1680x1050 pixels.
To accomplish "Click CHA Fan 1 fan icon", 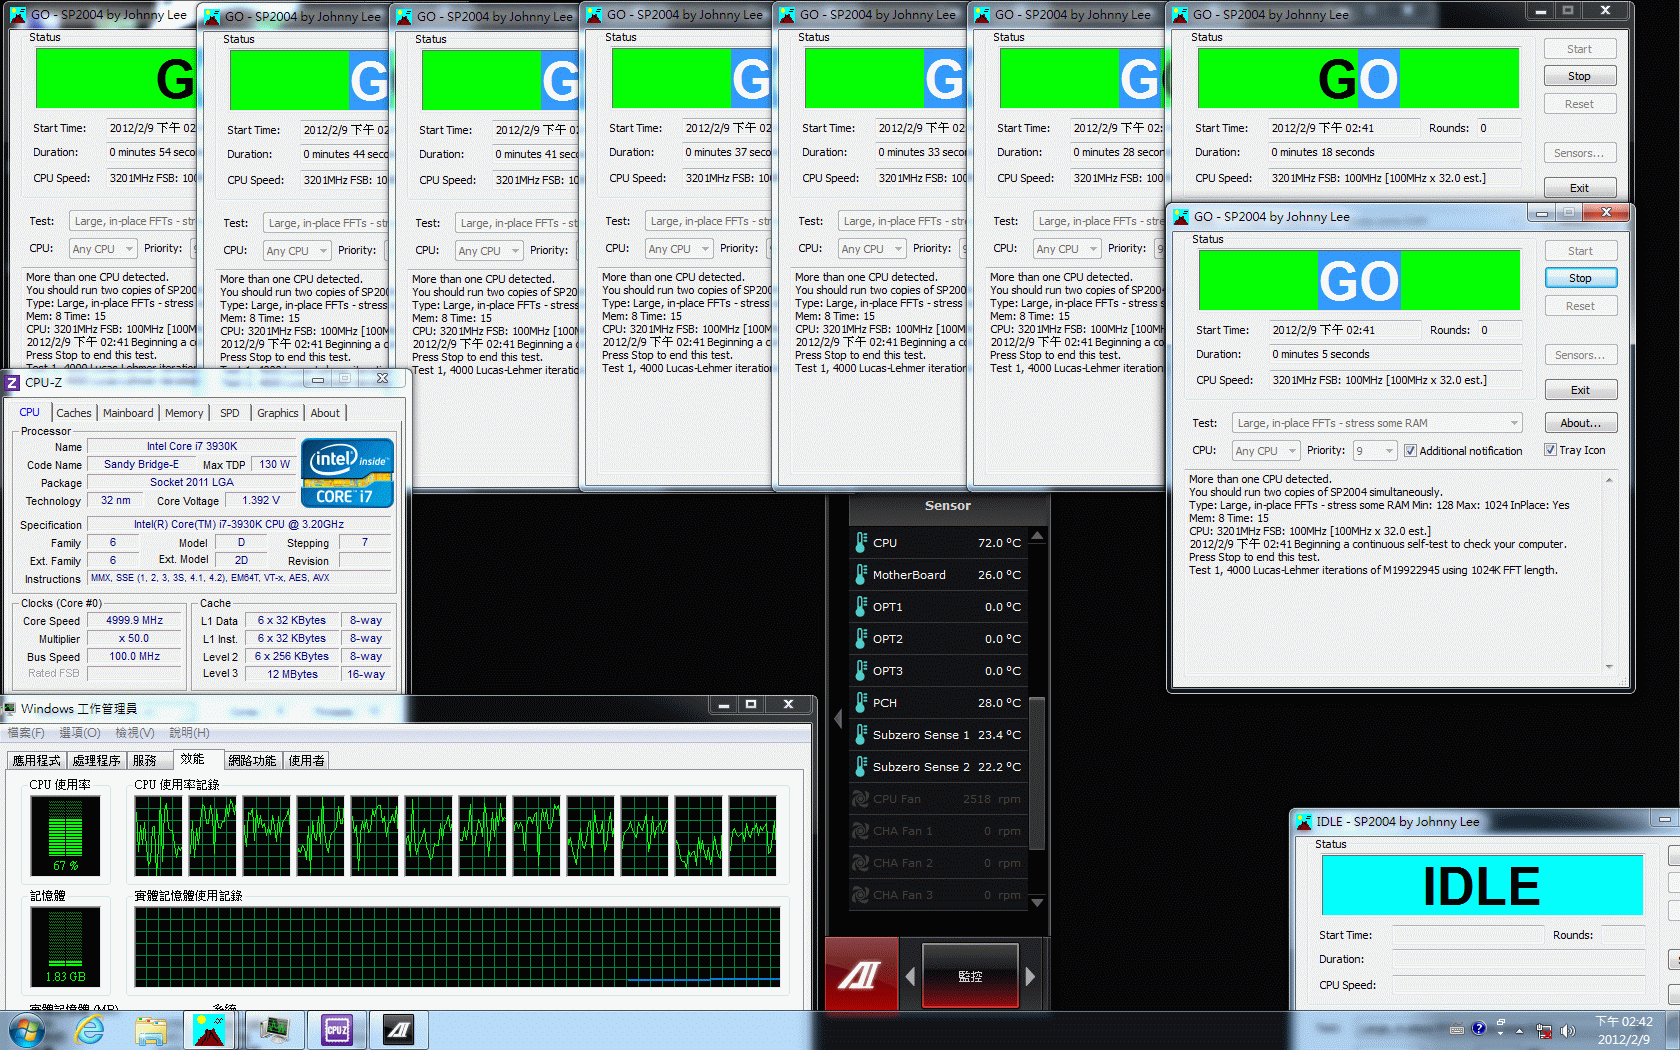I will tap(860, 830).
